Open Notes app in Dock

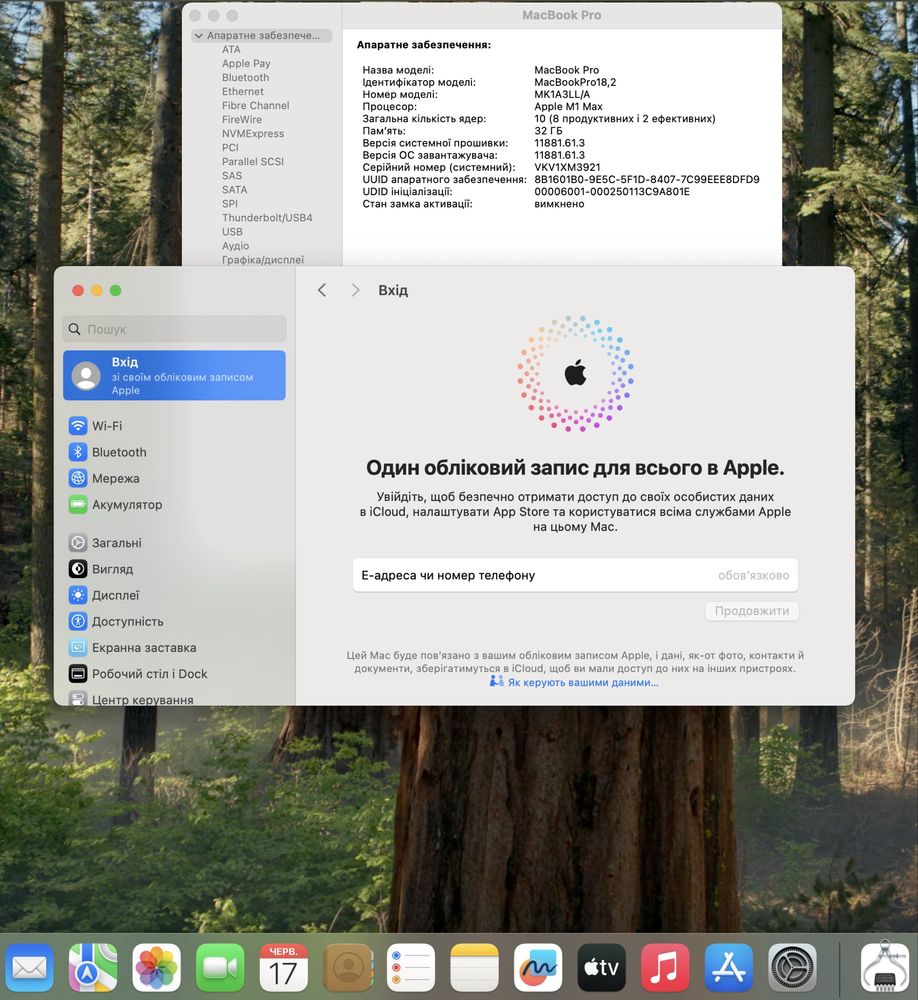coord(474,967)
